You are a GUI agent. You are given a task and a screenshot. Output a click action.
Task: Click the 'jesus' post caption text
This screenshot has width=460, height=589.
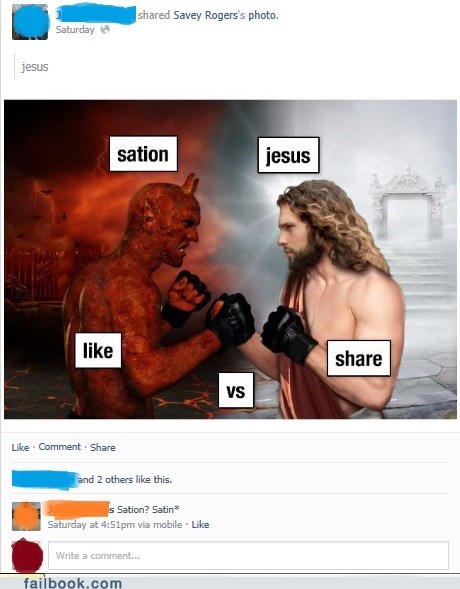pos(35,67)
